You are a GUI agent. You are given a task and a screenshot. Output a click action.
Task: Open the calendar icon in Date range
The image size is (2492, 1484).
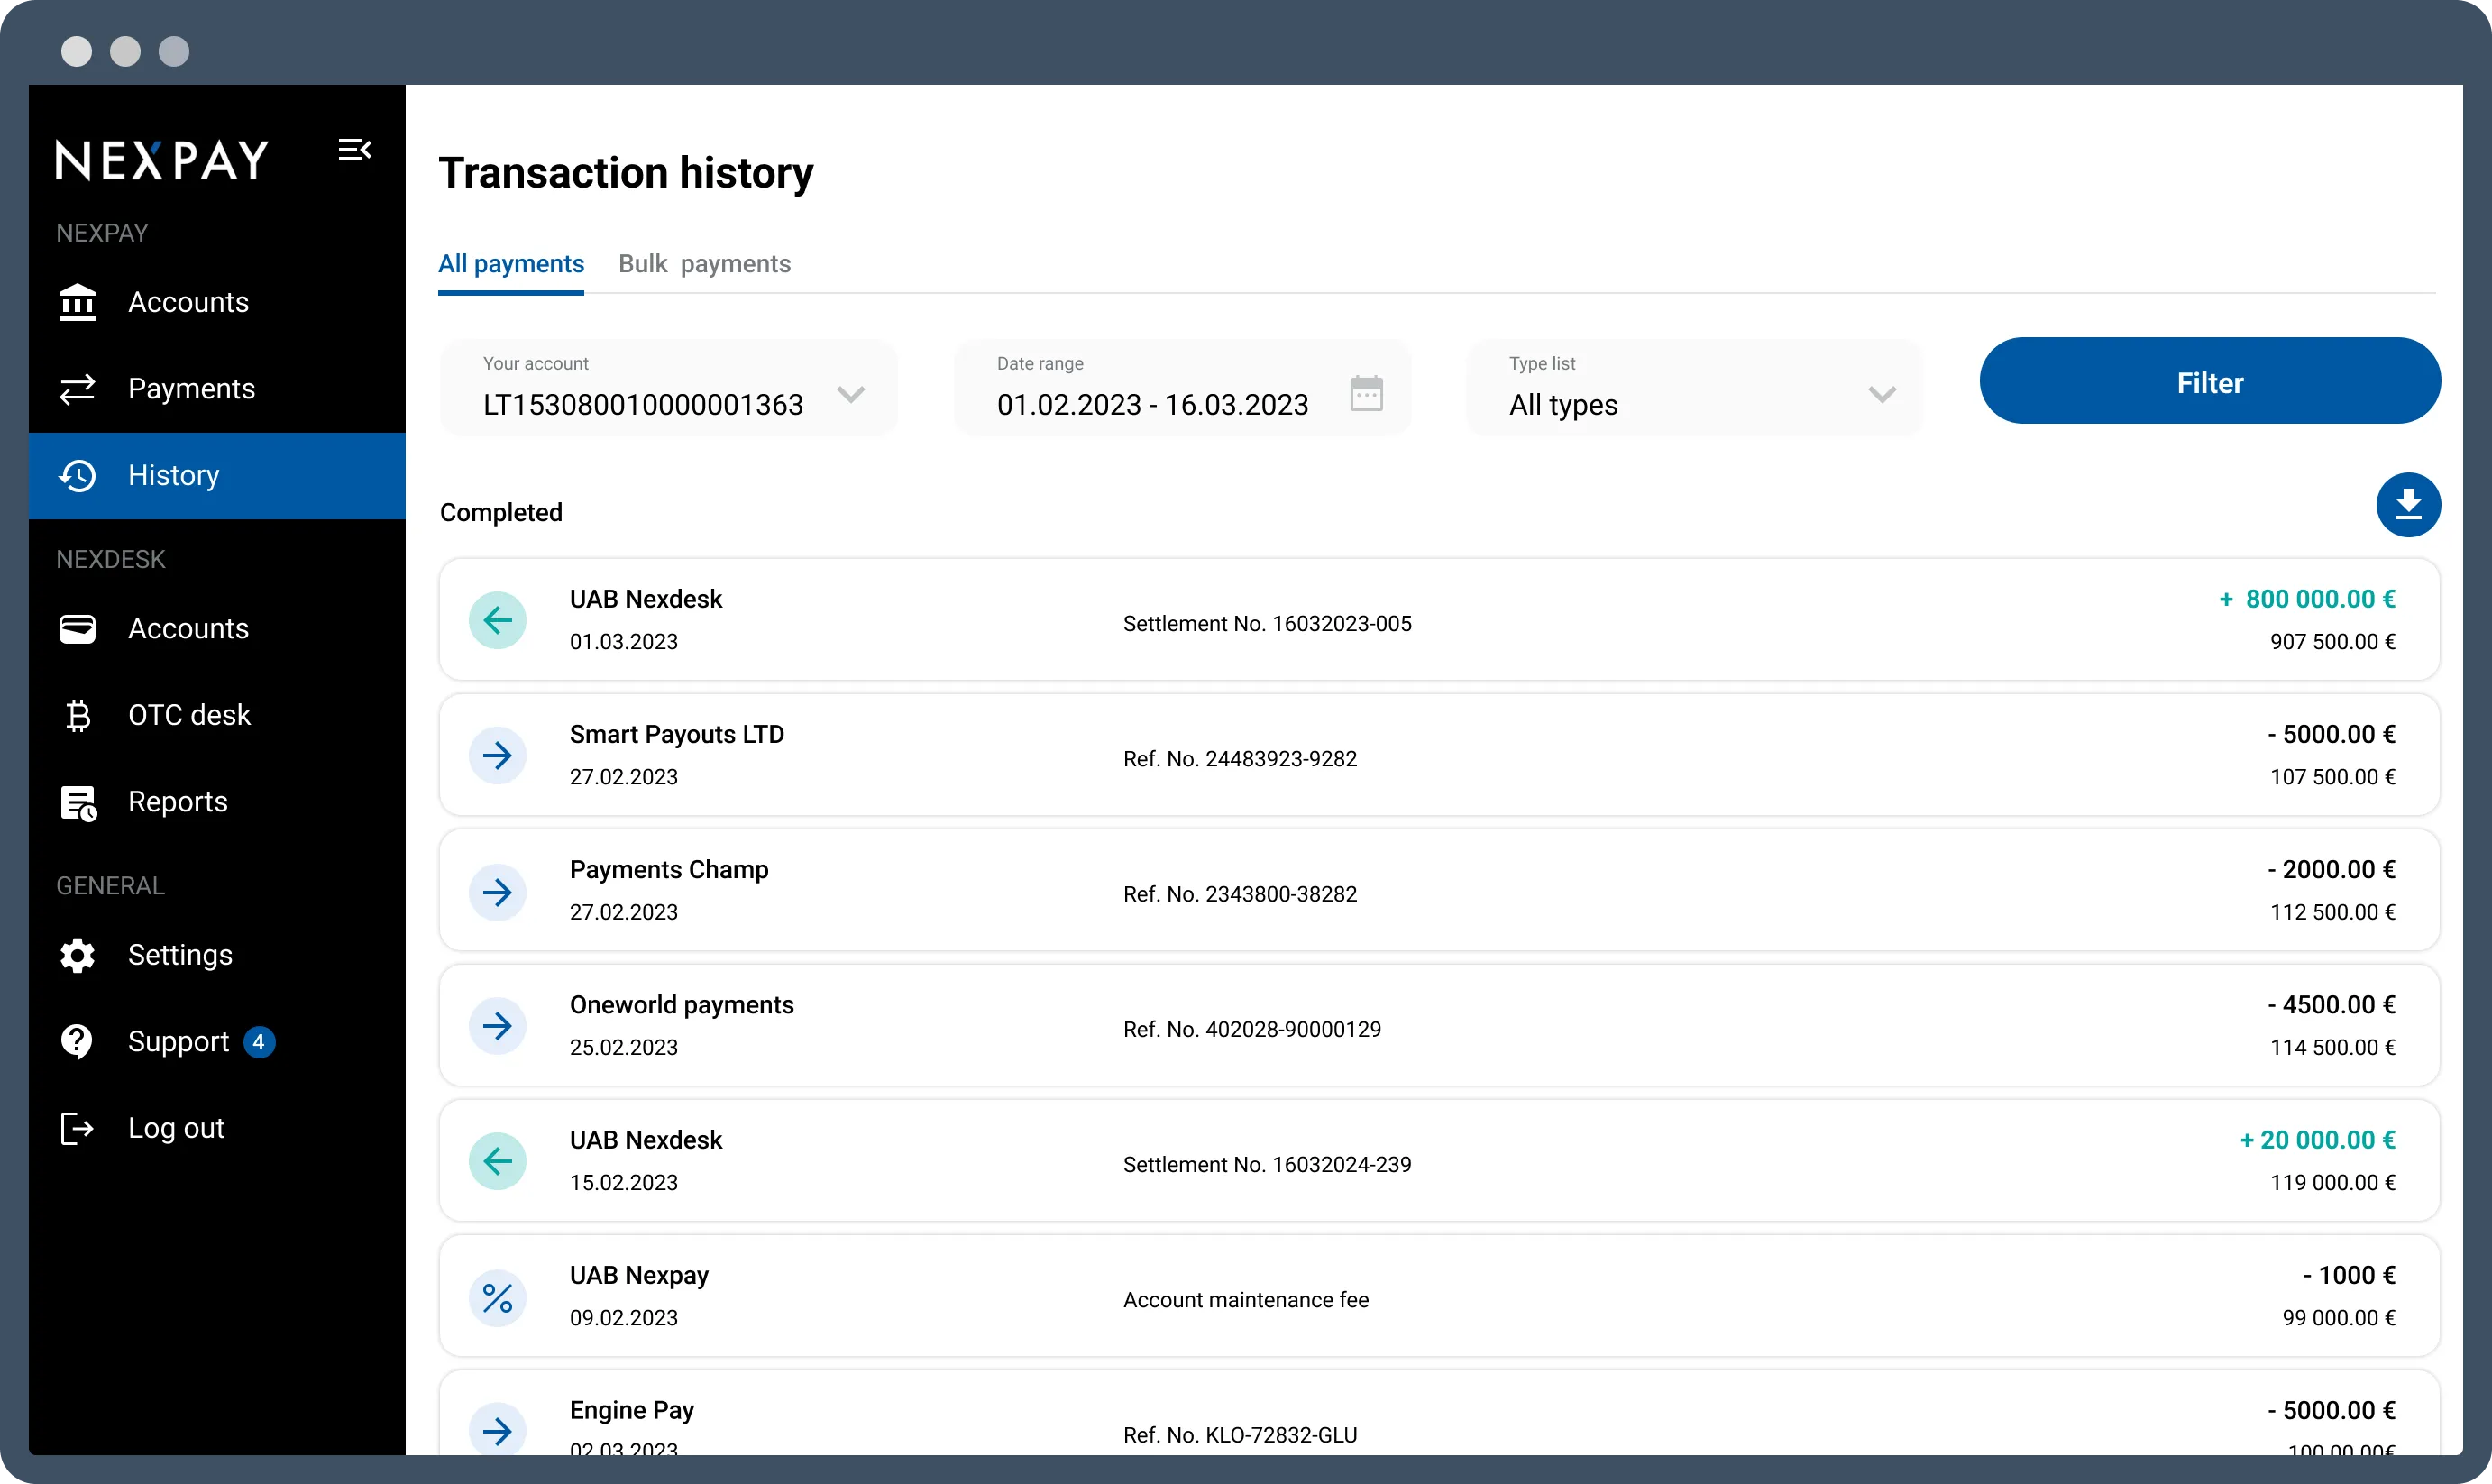point(1366,393)
